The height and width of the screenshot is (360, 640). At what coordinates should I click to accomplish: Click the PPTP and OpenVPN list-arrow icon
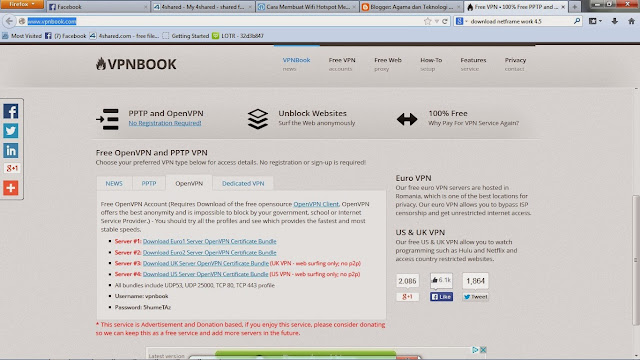pyautogui.click(x=107, y=119)
